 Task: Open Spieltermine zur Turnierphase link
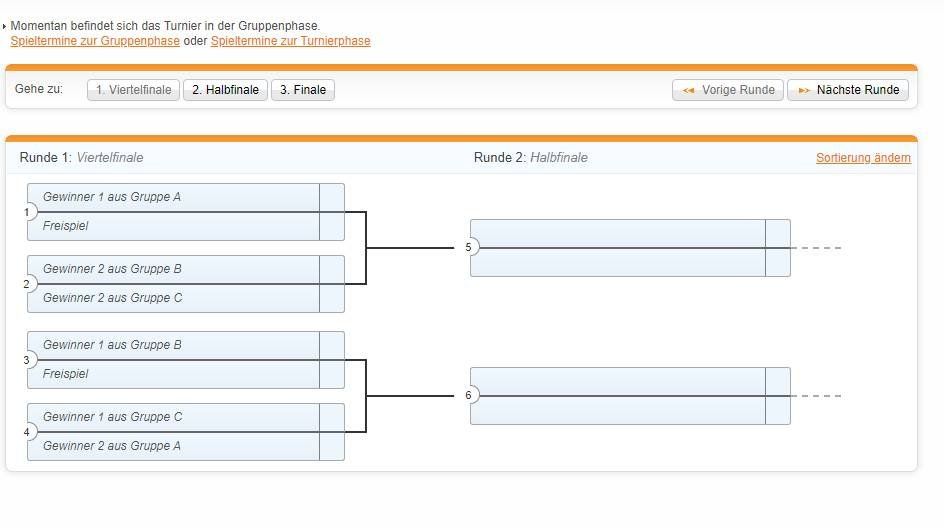(x=290, y=41)
